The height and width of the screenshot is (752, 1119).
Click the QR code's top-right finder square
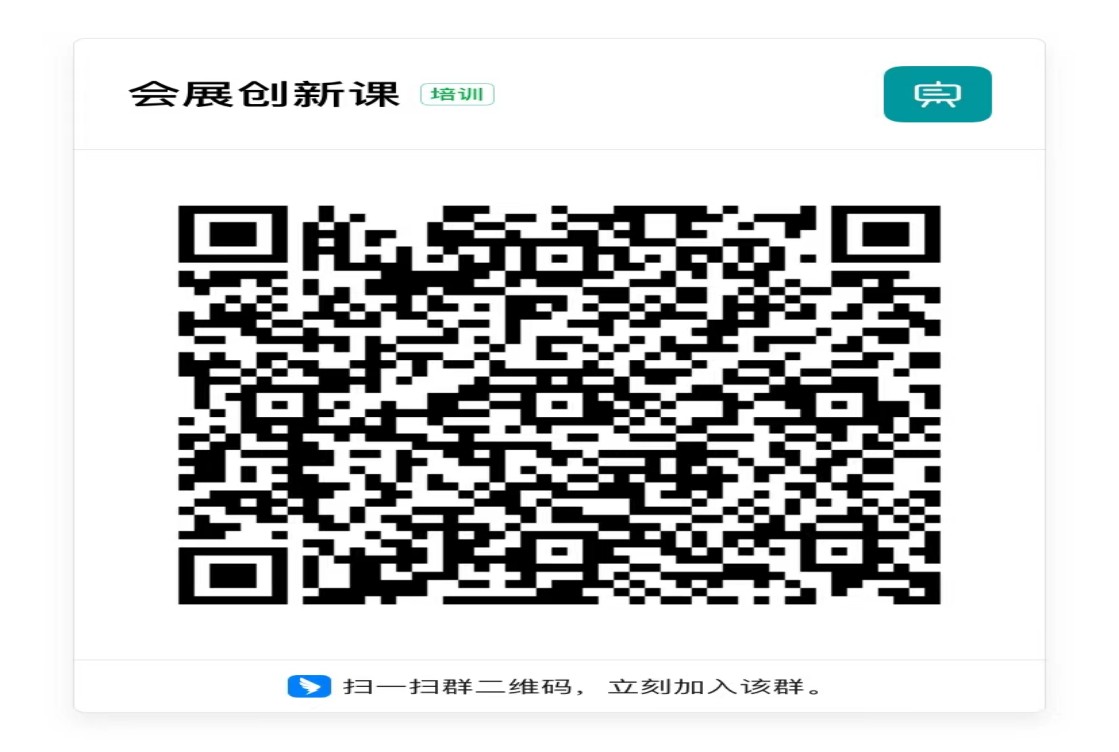pyautogui.click(x=886, y=234)
